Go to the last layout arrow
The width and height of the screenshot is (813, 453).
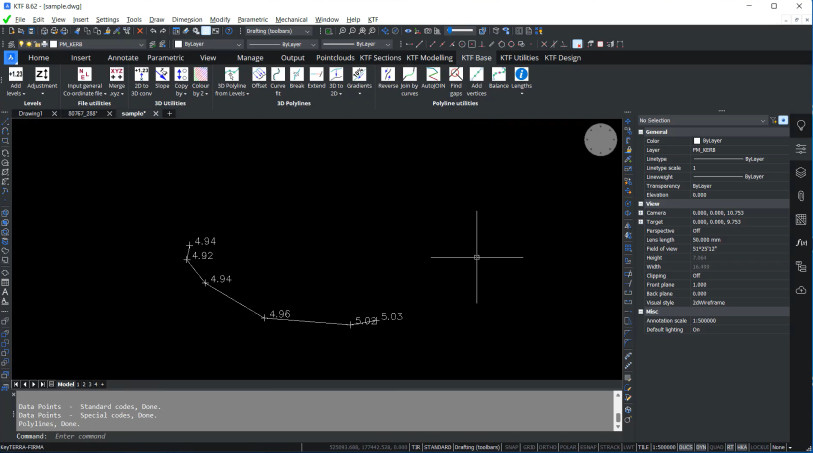(x=43, y=385)
